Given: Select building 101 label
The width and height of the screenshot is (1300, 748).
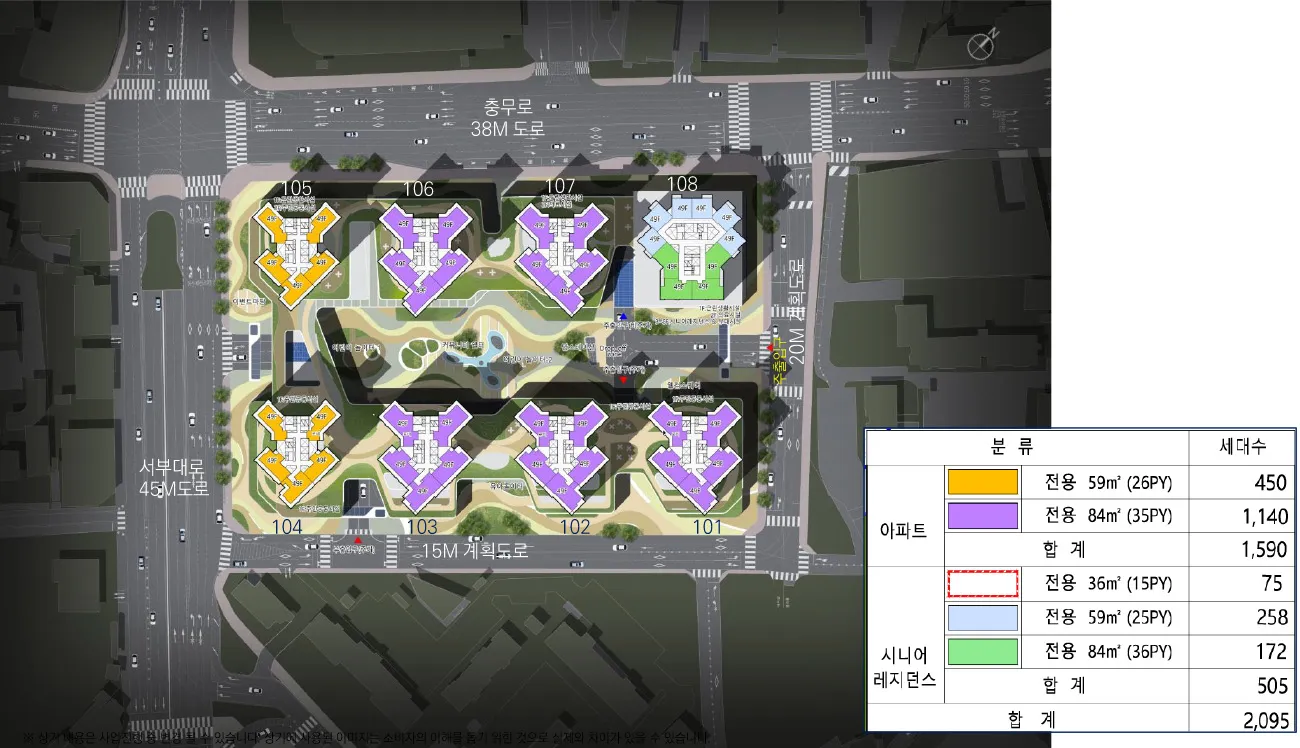Looking at the screenshot, I should click(x=705, y=525).
